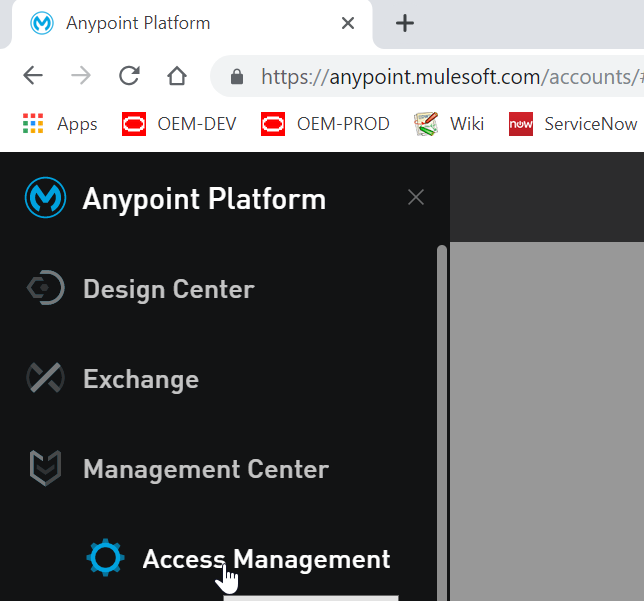Select Management Center in the sidebar
The image size is (644, 601).
pyautogui.click(x=205, y=469)
